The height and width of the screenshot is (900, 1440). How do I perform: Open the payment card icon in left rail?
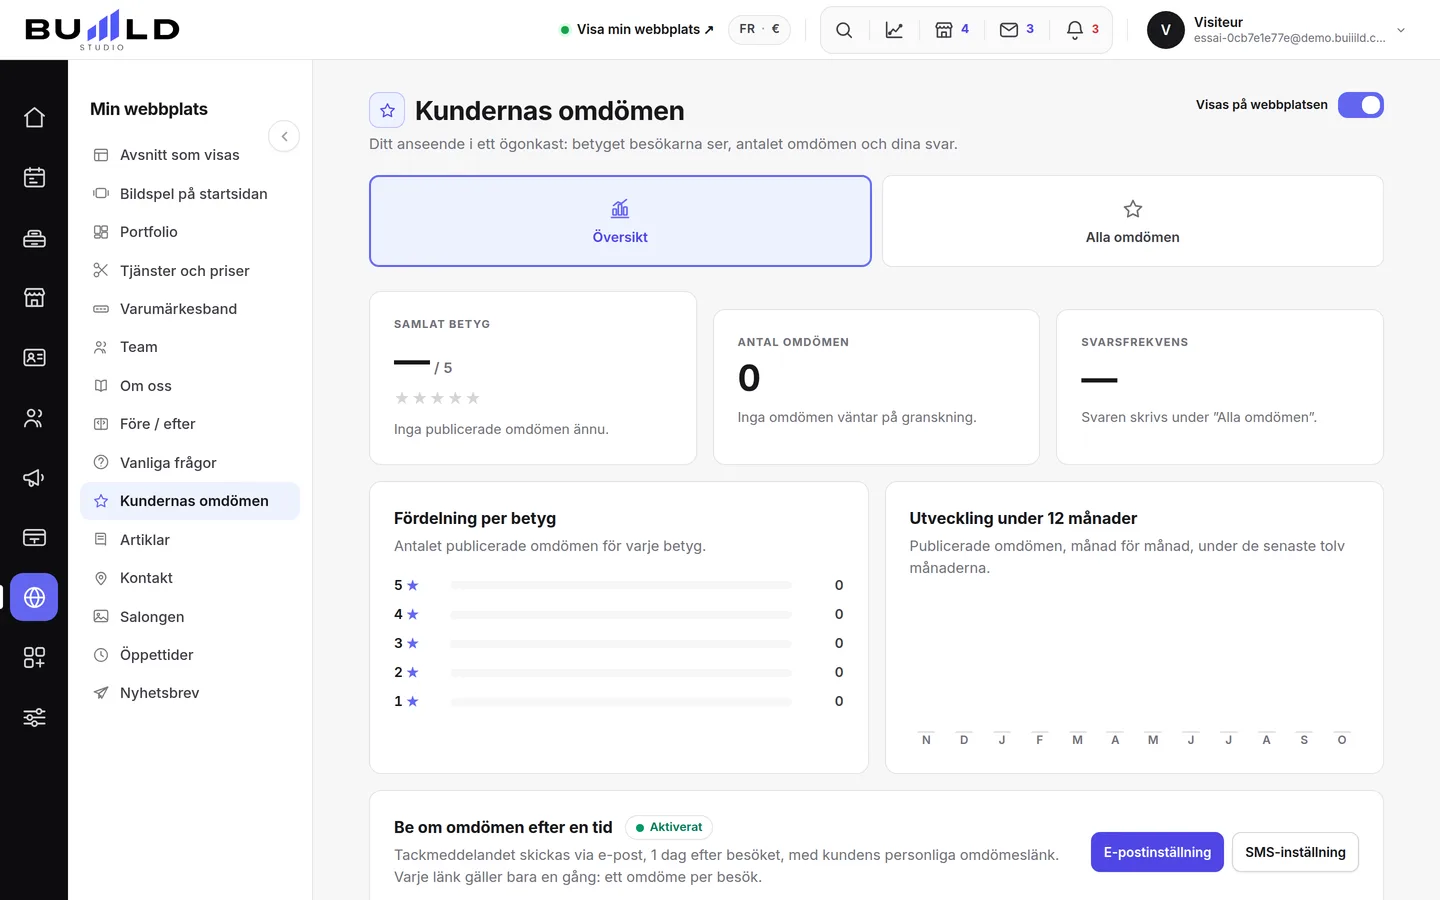(x=34, y=538)
